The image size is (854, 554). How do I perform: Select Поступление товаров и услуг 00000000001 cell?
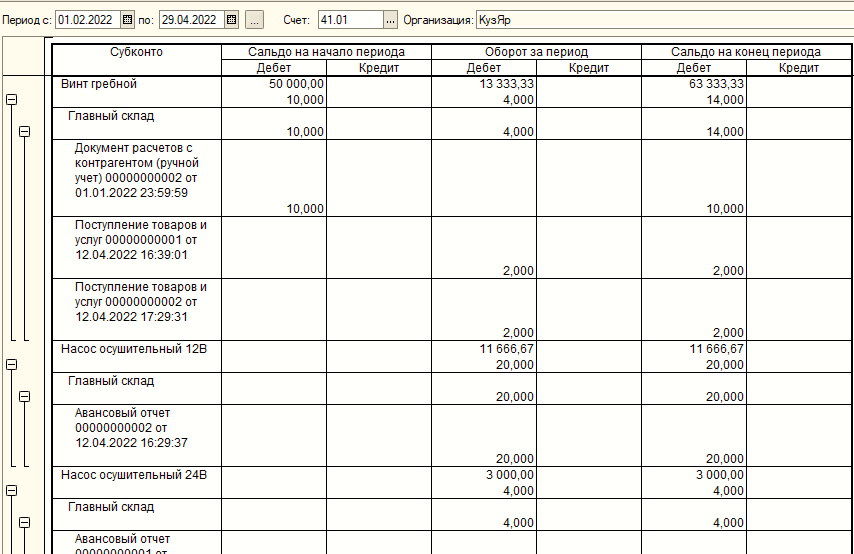137,247
